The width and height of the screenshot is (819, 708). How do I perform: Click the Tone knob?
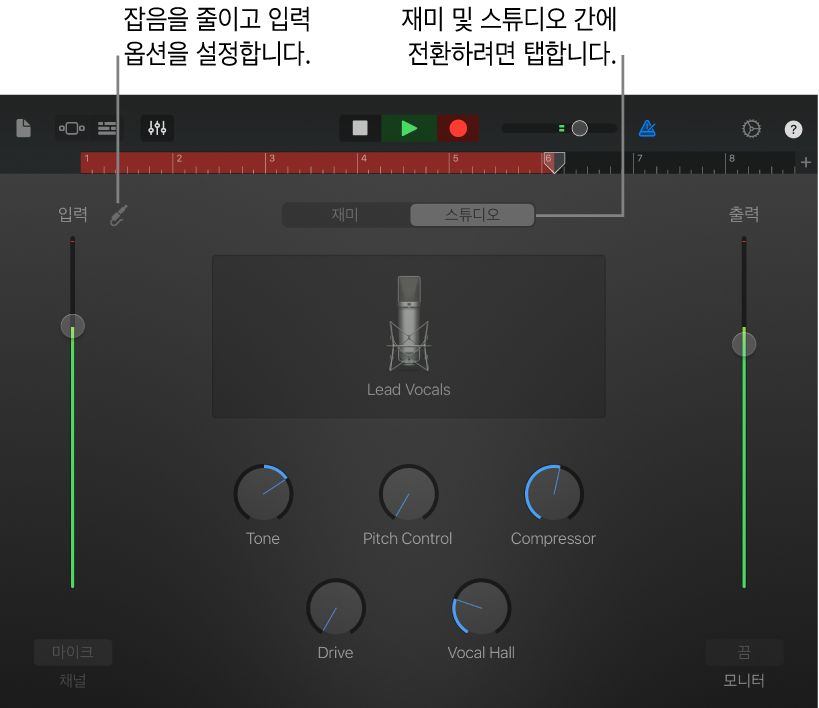[263, 493]
